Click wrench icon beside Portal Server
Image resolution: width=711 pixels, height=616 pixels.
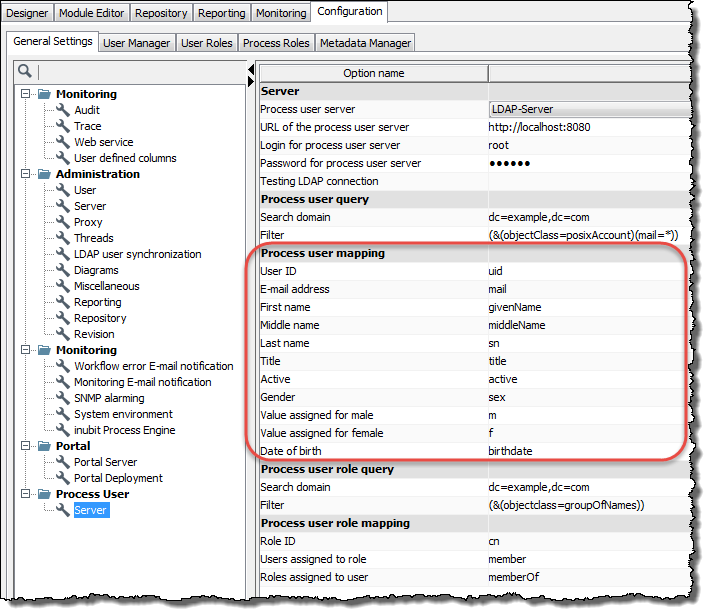pos(63,462)
